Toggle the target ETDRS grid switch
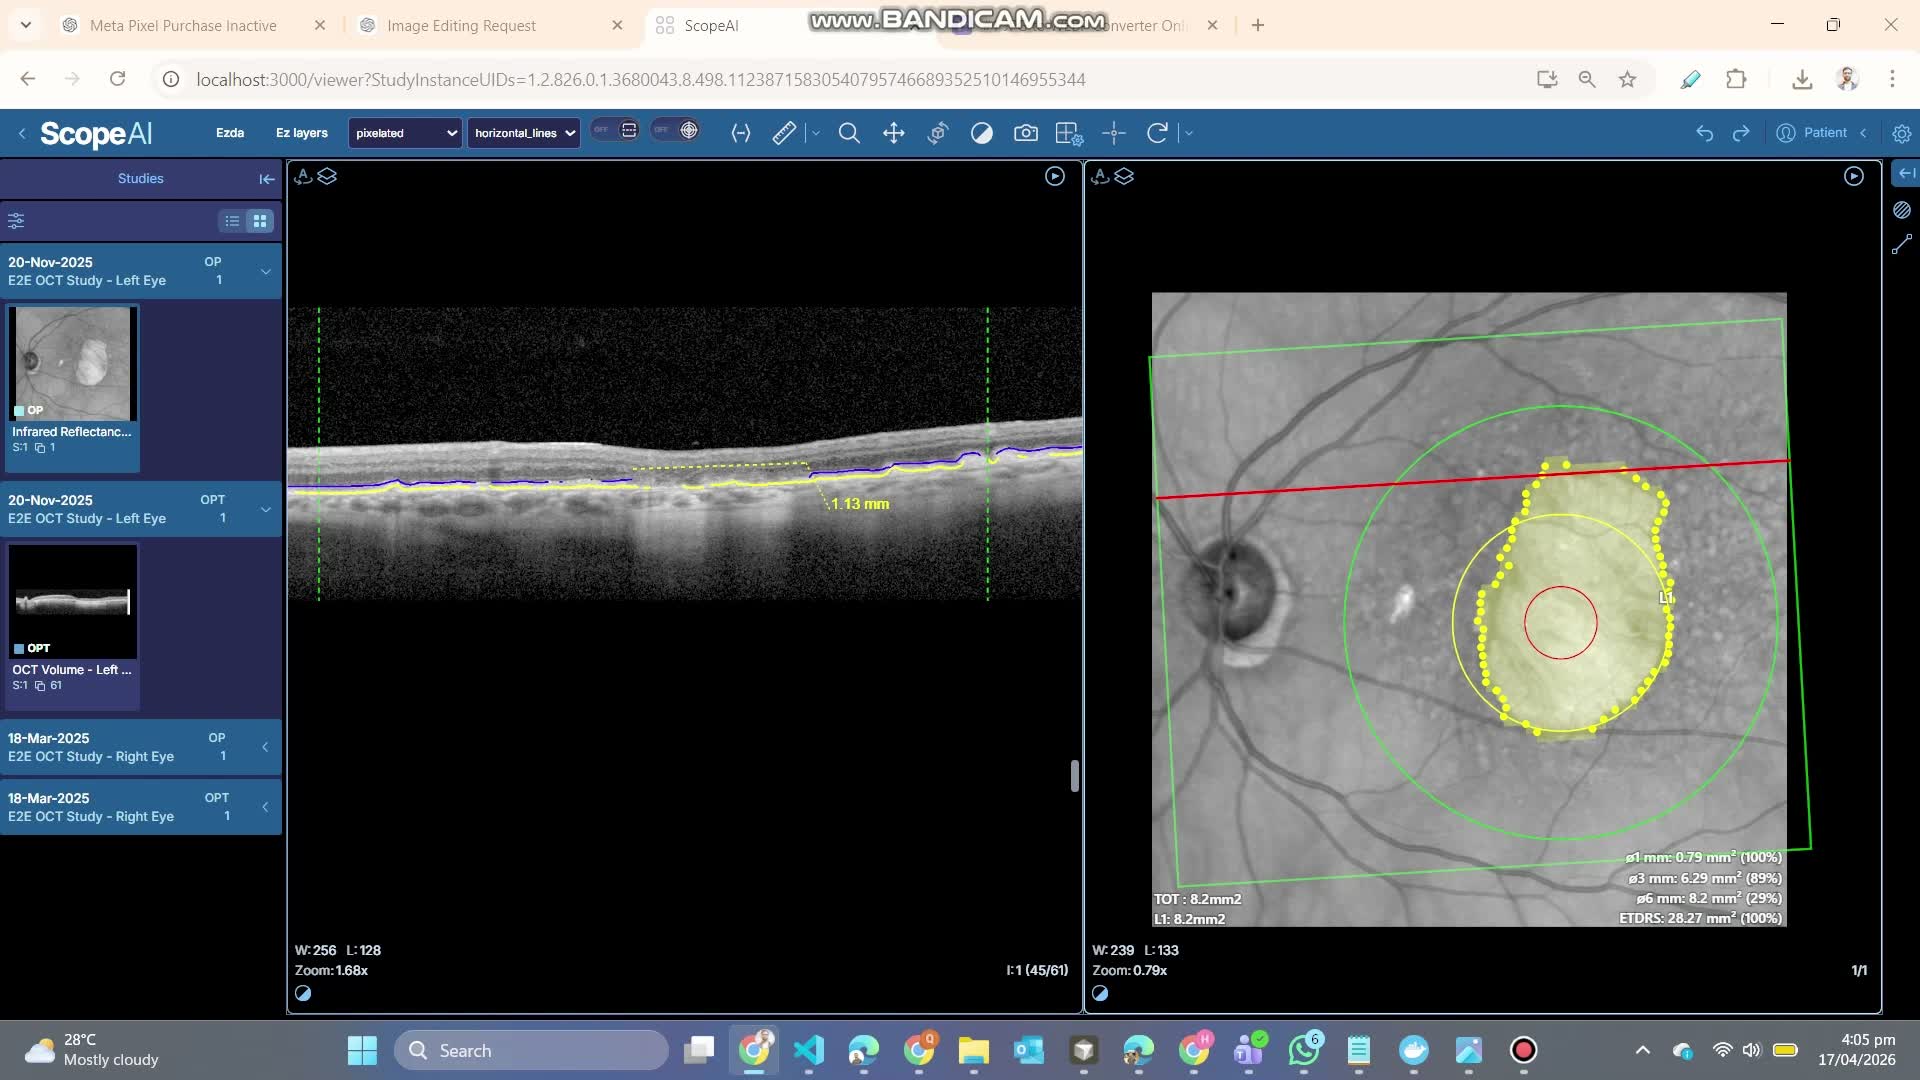Viewport: 1920px width, 1080px height. tap(675, 130)
